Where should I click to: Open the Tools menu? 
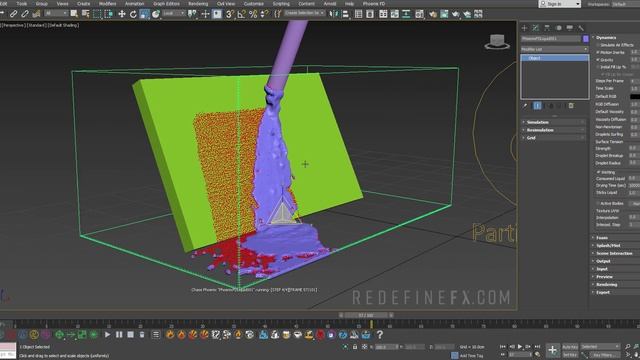click(22, 4)
